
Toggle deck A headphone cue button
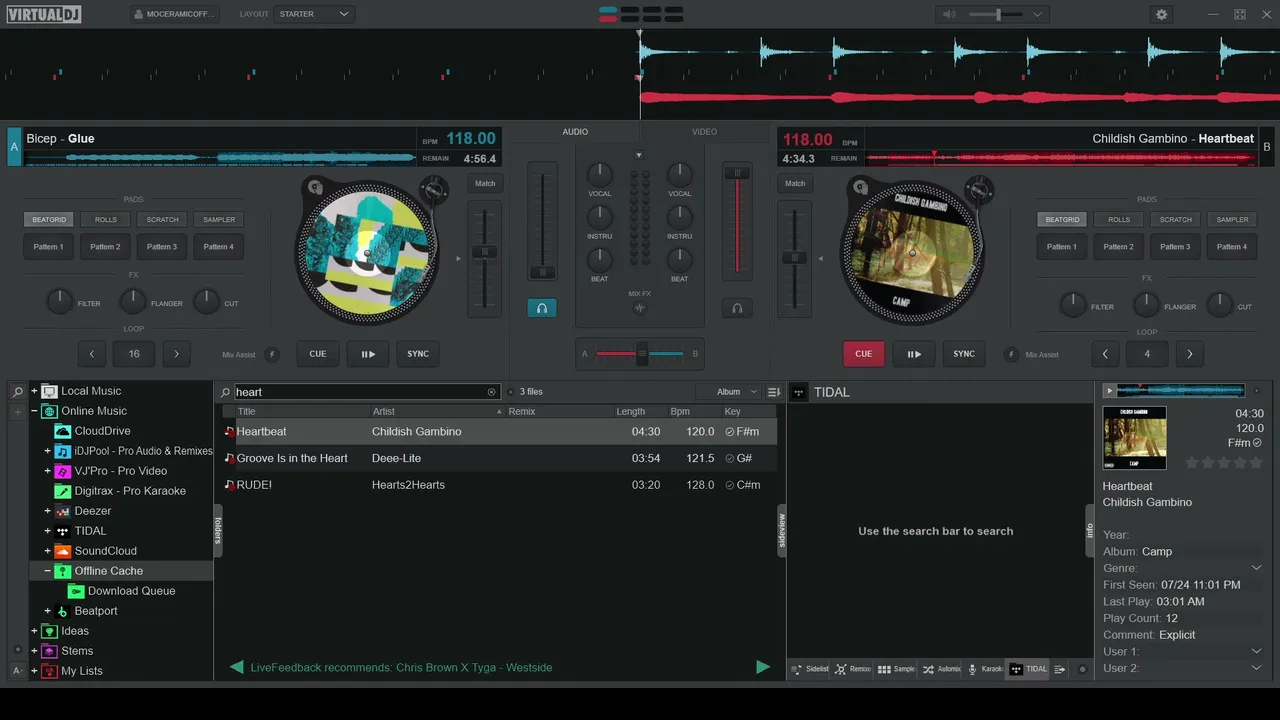coord(542,308)
